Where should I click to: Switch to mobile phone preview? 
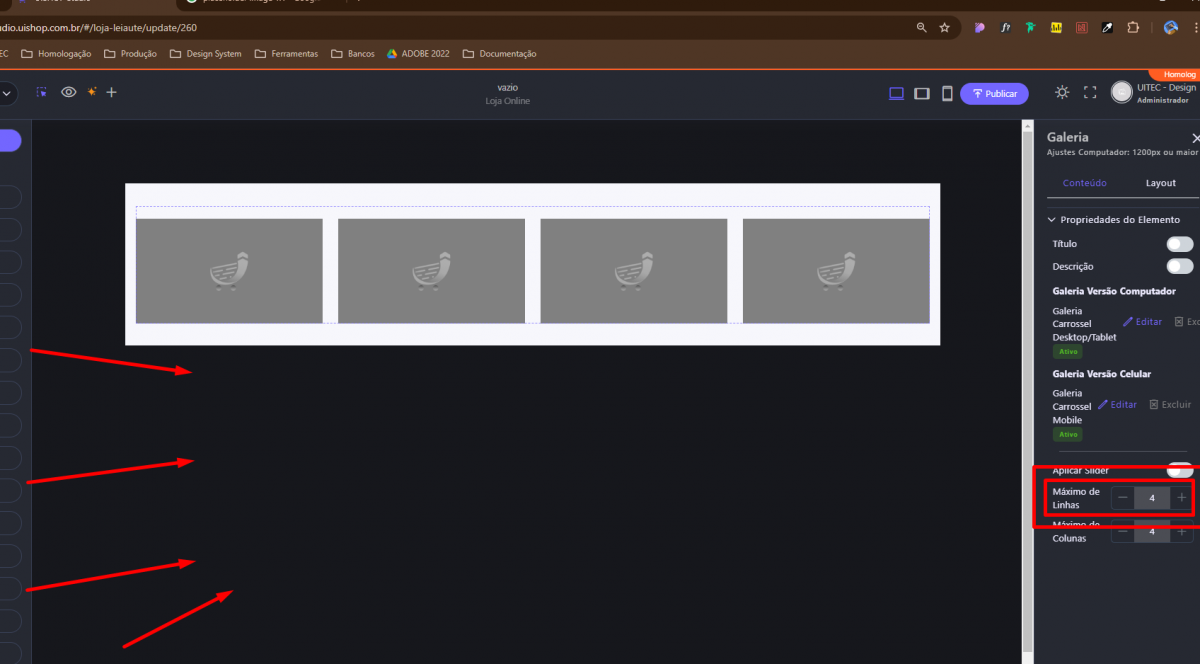[947, 93]
